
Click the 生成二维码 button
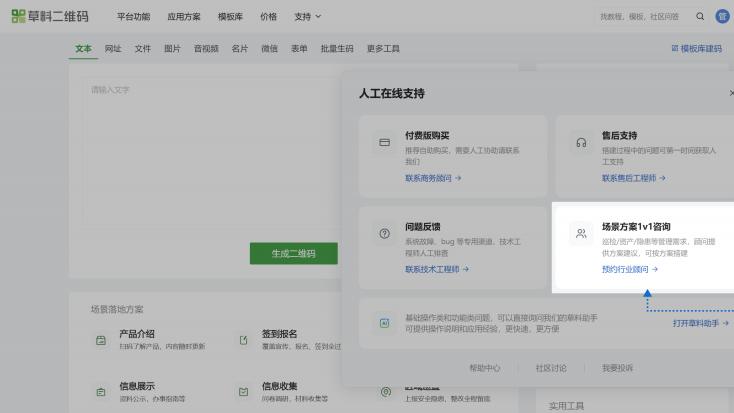[x=294, y=253]
